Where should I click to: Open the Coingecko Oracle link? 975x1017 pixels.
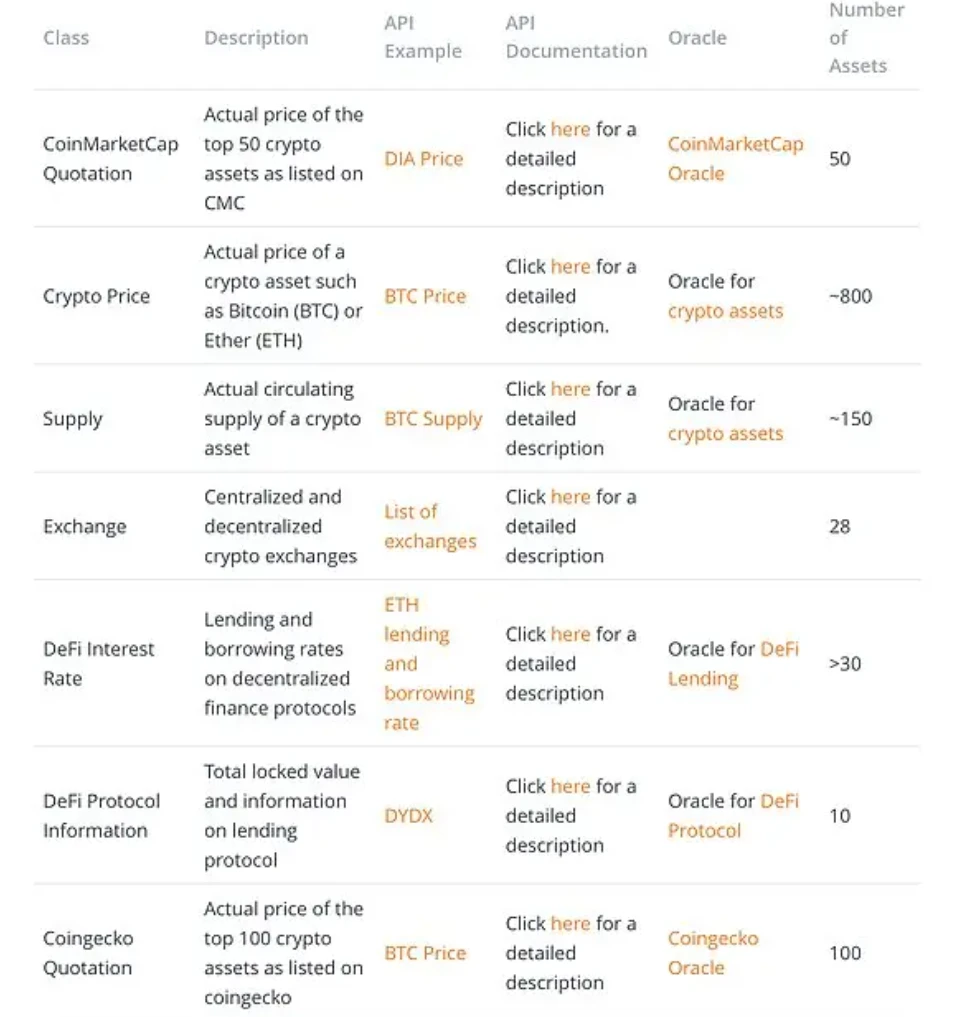713,953
